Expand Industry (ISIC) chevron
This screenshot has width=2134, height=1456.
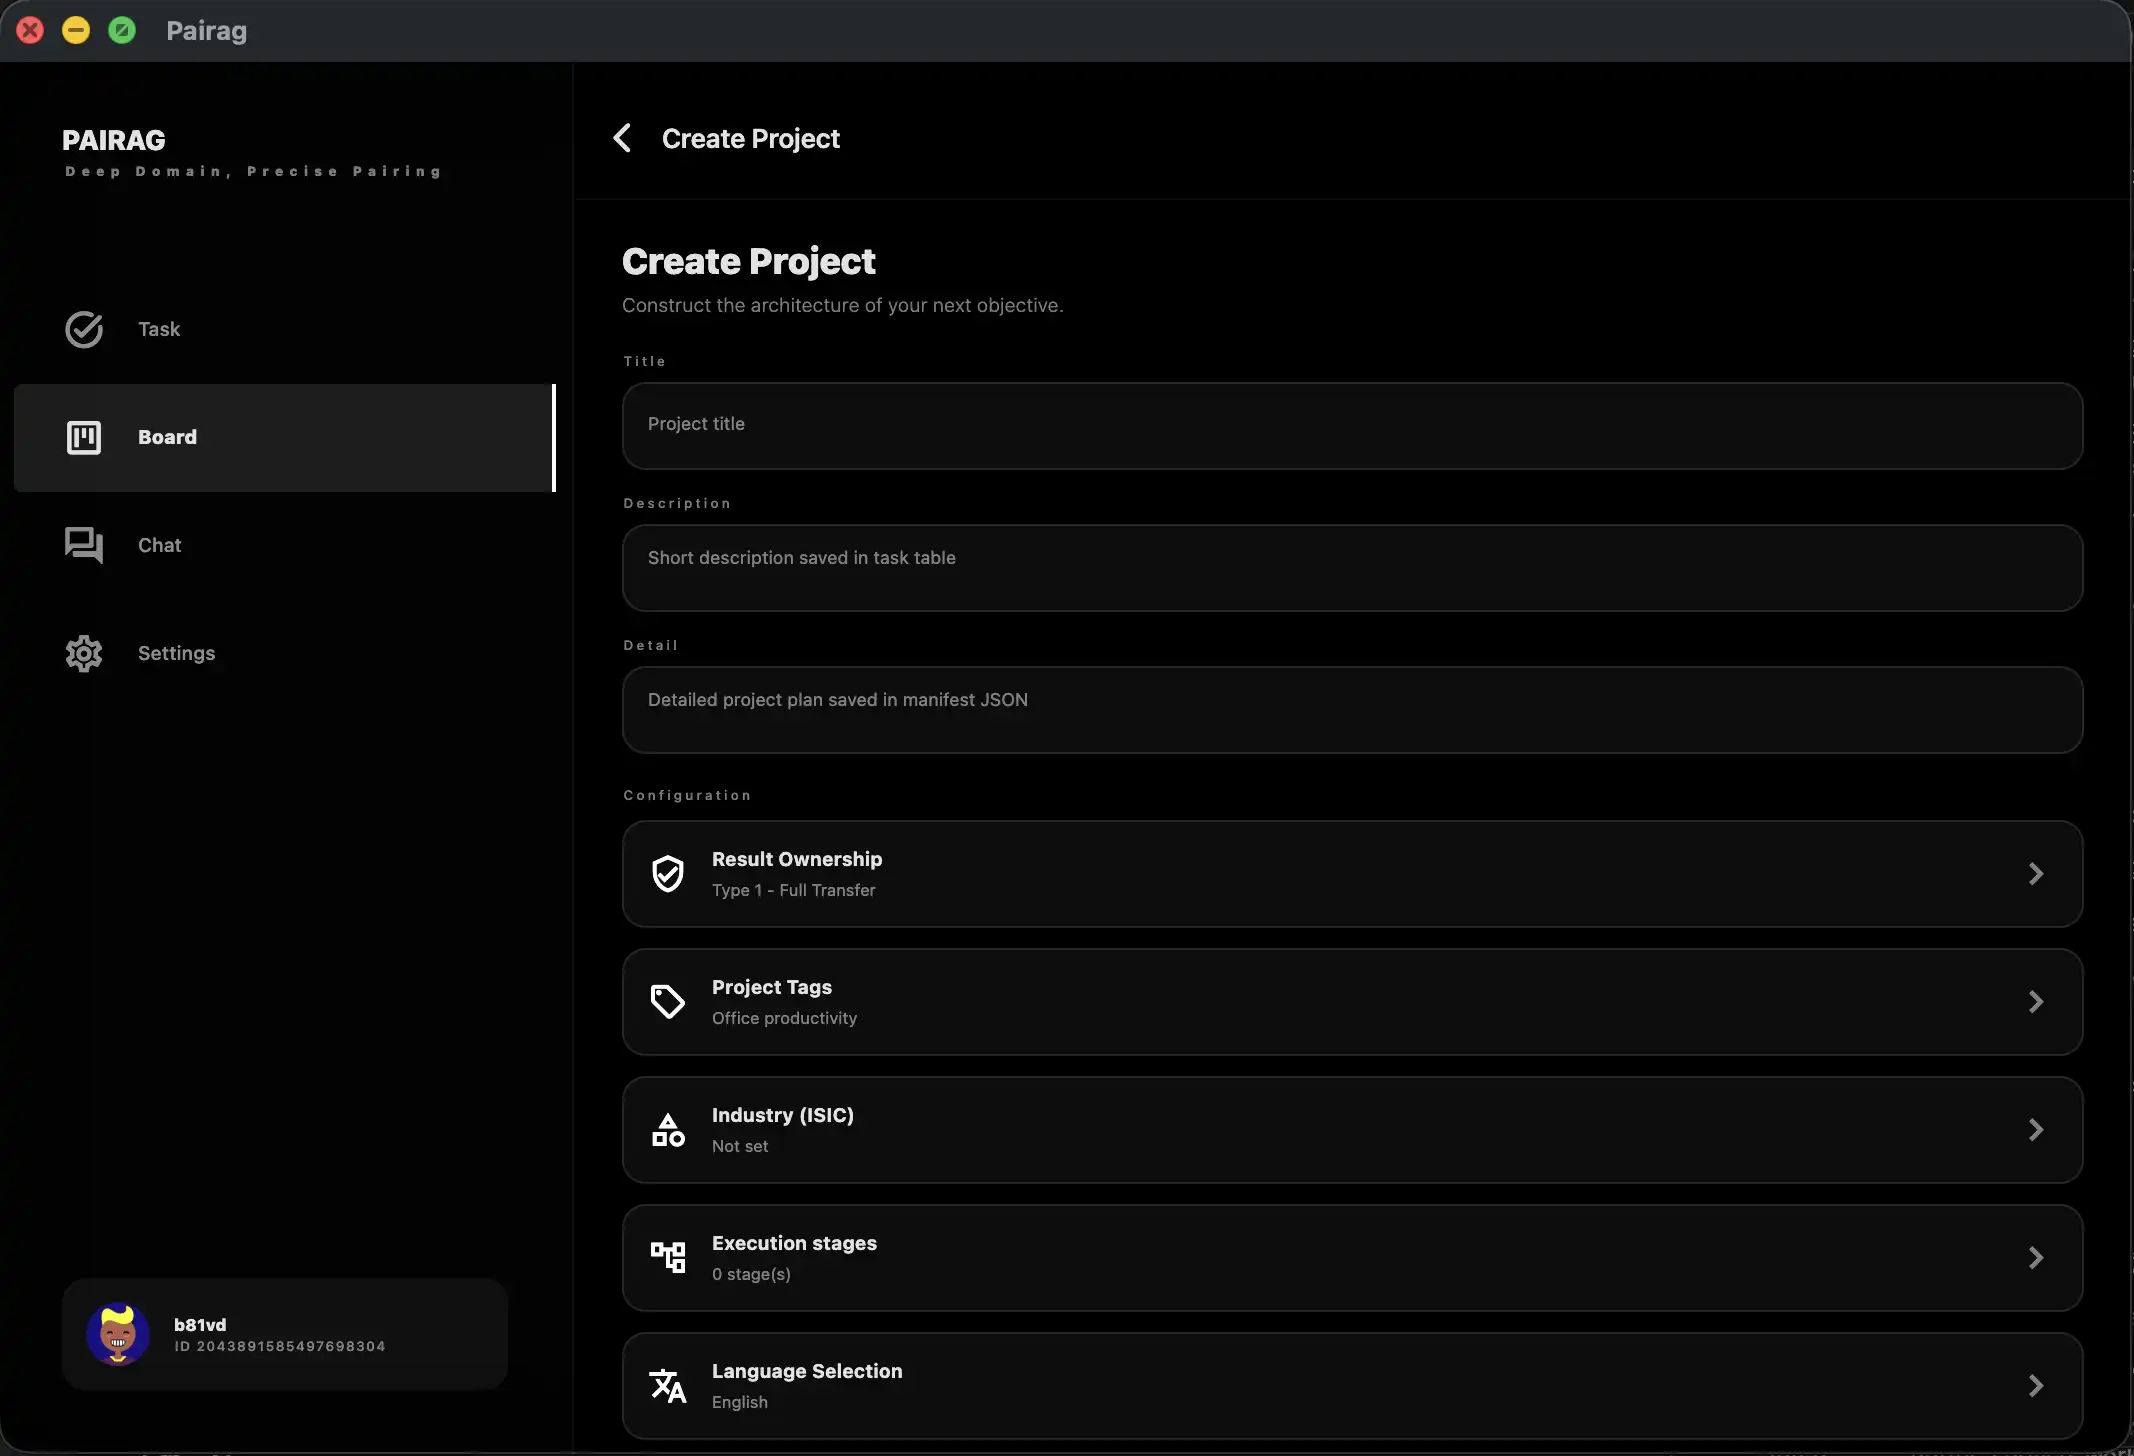tap(2036, 1130)
